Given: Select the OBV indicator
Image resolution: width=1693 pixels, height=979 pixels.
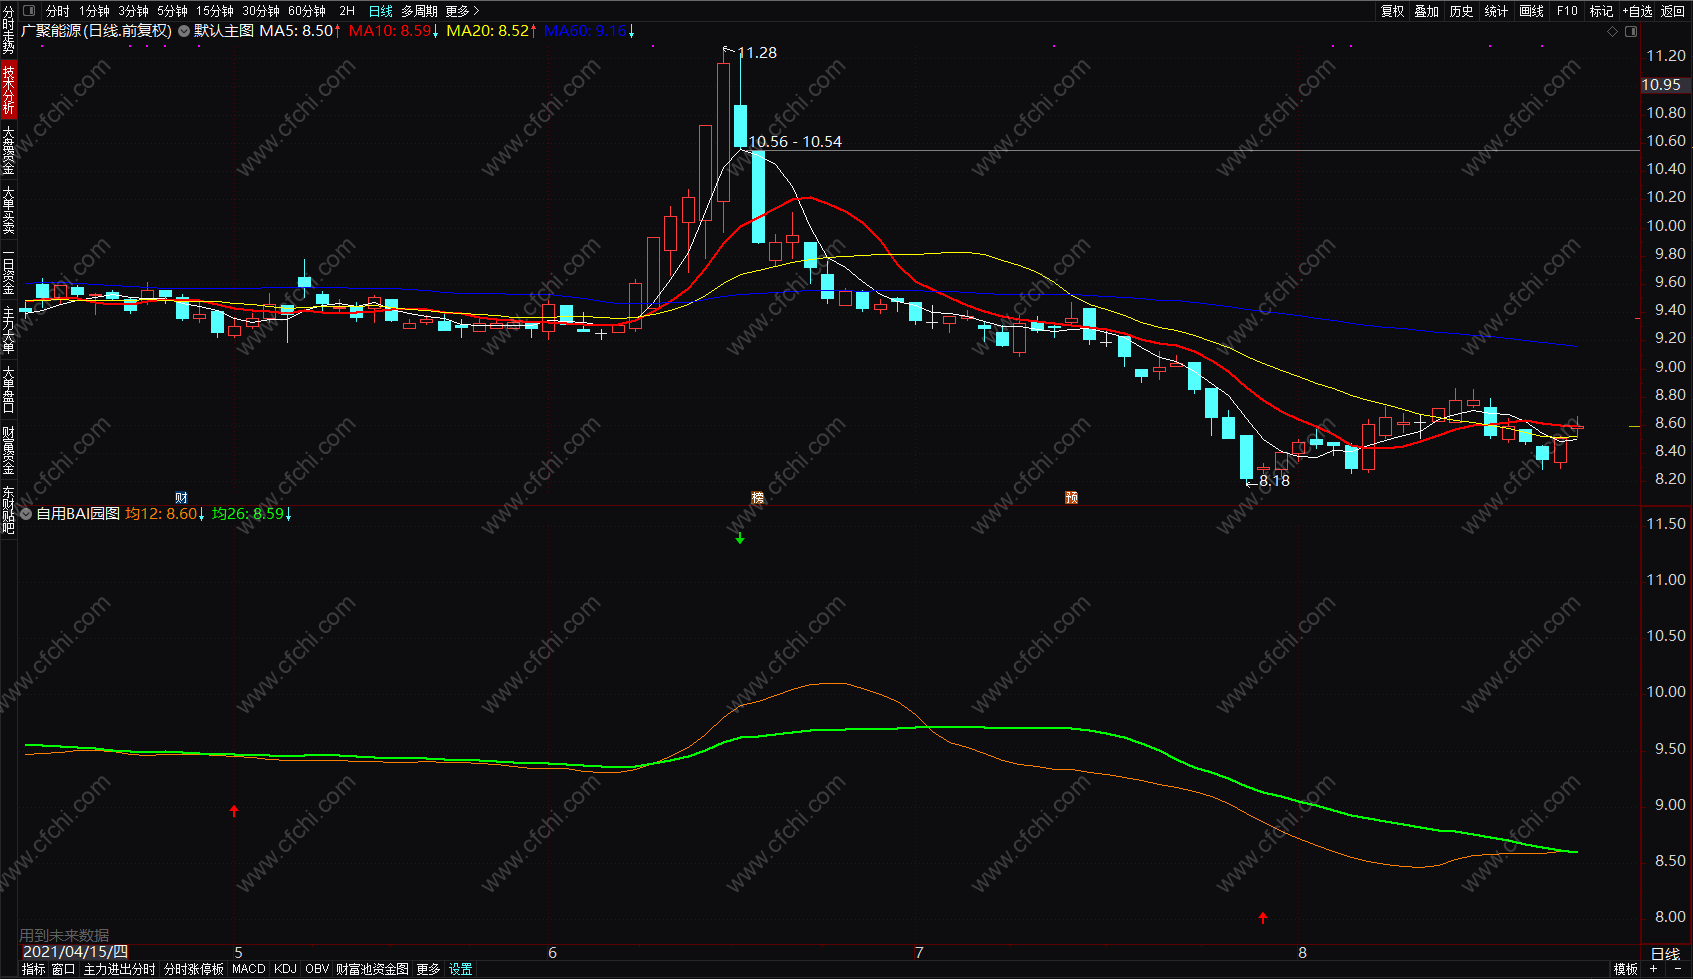Looking at the screenshot, I should [x=317, y=970].
